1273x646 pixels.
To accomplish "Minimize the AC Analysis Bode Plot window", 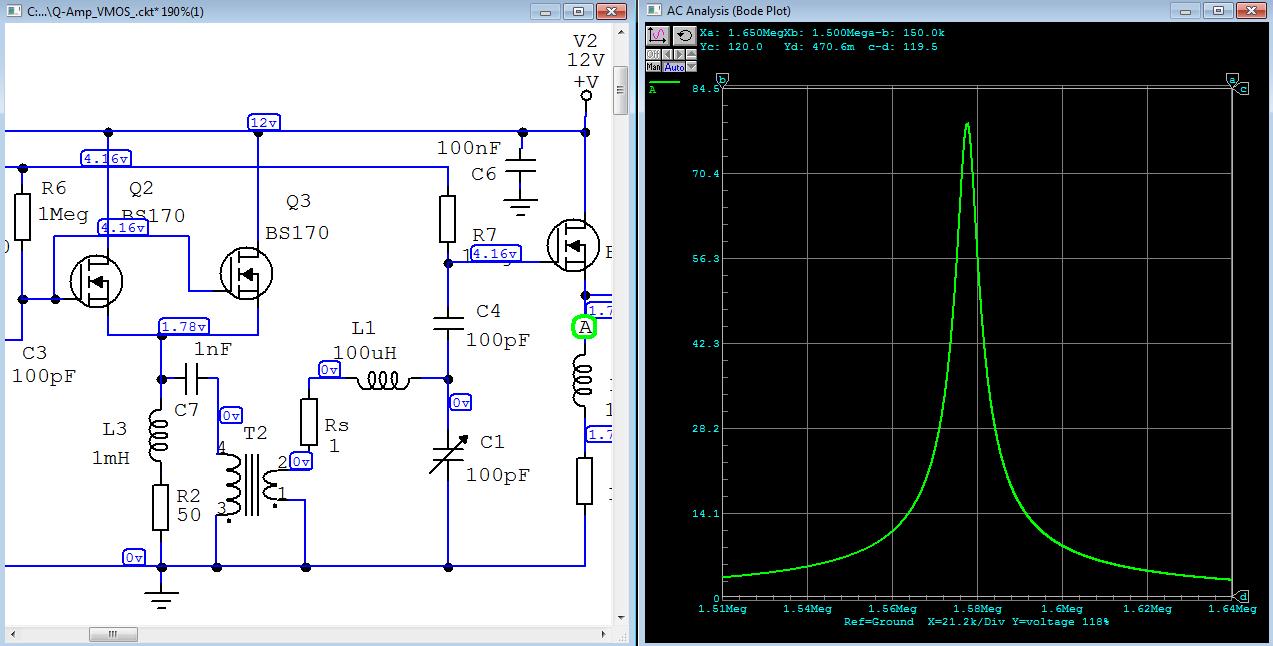I will tap(1184, 10).
